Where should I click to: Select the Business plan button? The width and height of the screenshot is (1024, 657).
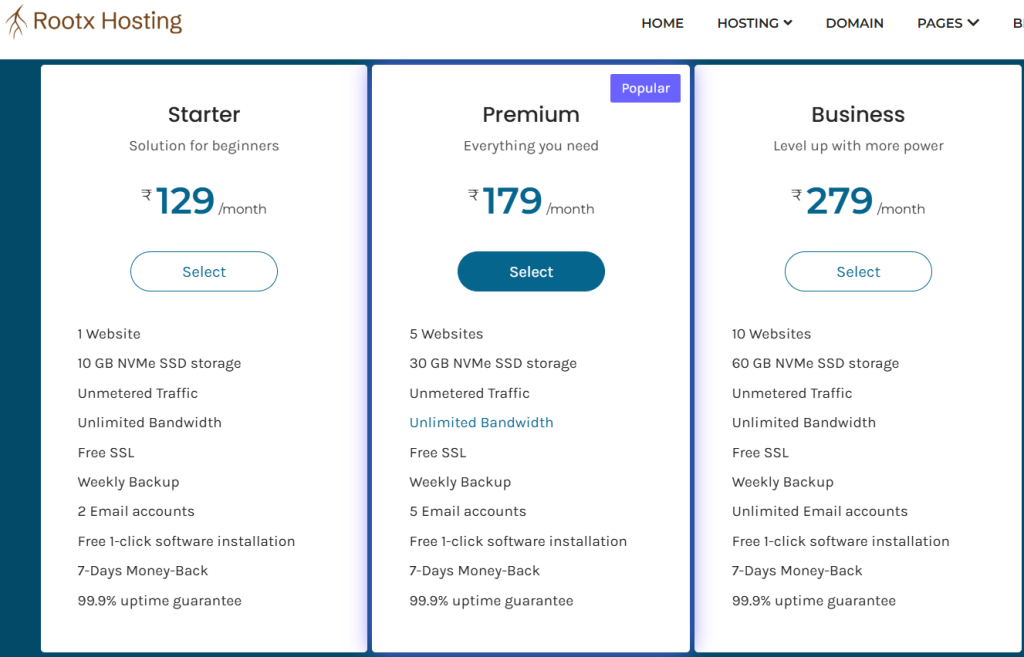point(858,272)
